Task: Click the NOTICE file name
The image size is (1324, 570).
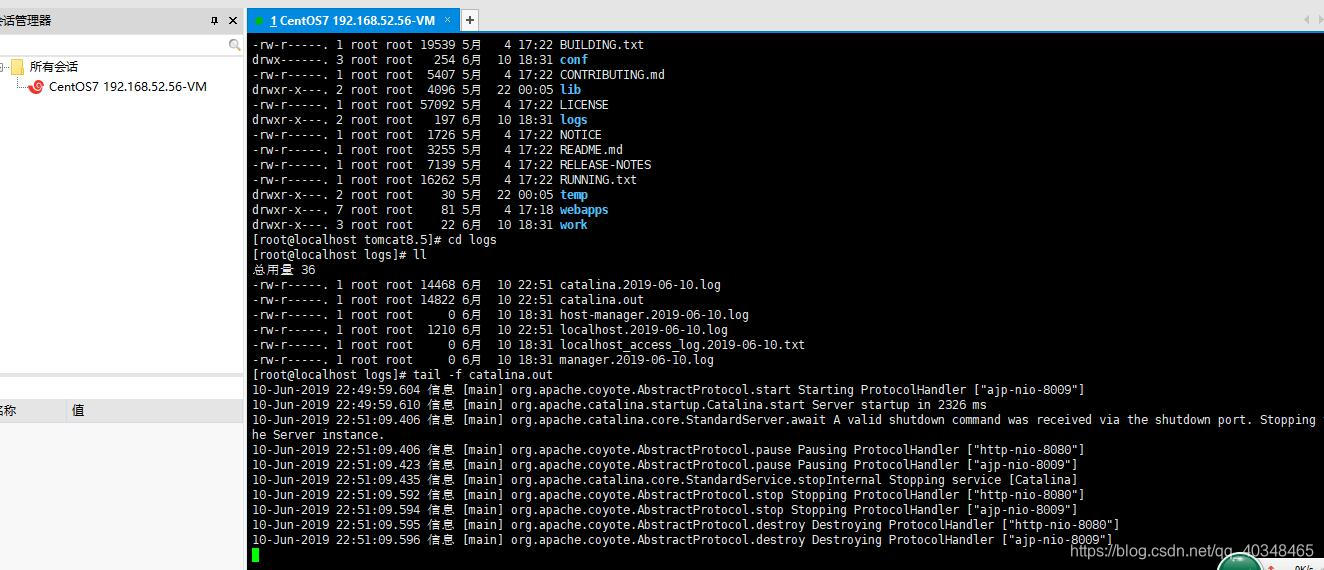Action: pos(581,135)
